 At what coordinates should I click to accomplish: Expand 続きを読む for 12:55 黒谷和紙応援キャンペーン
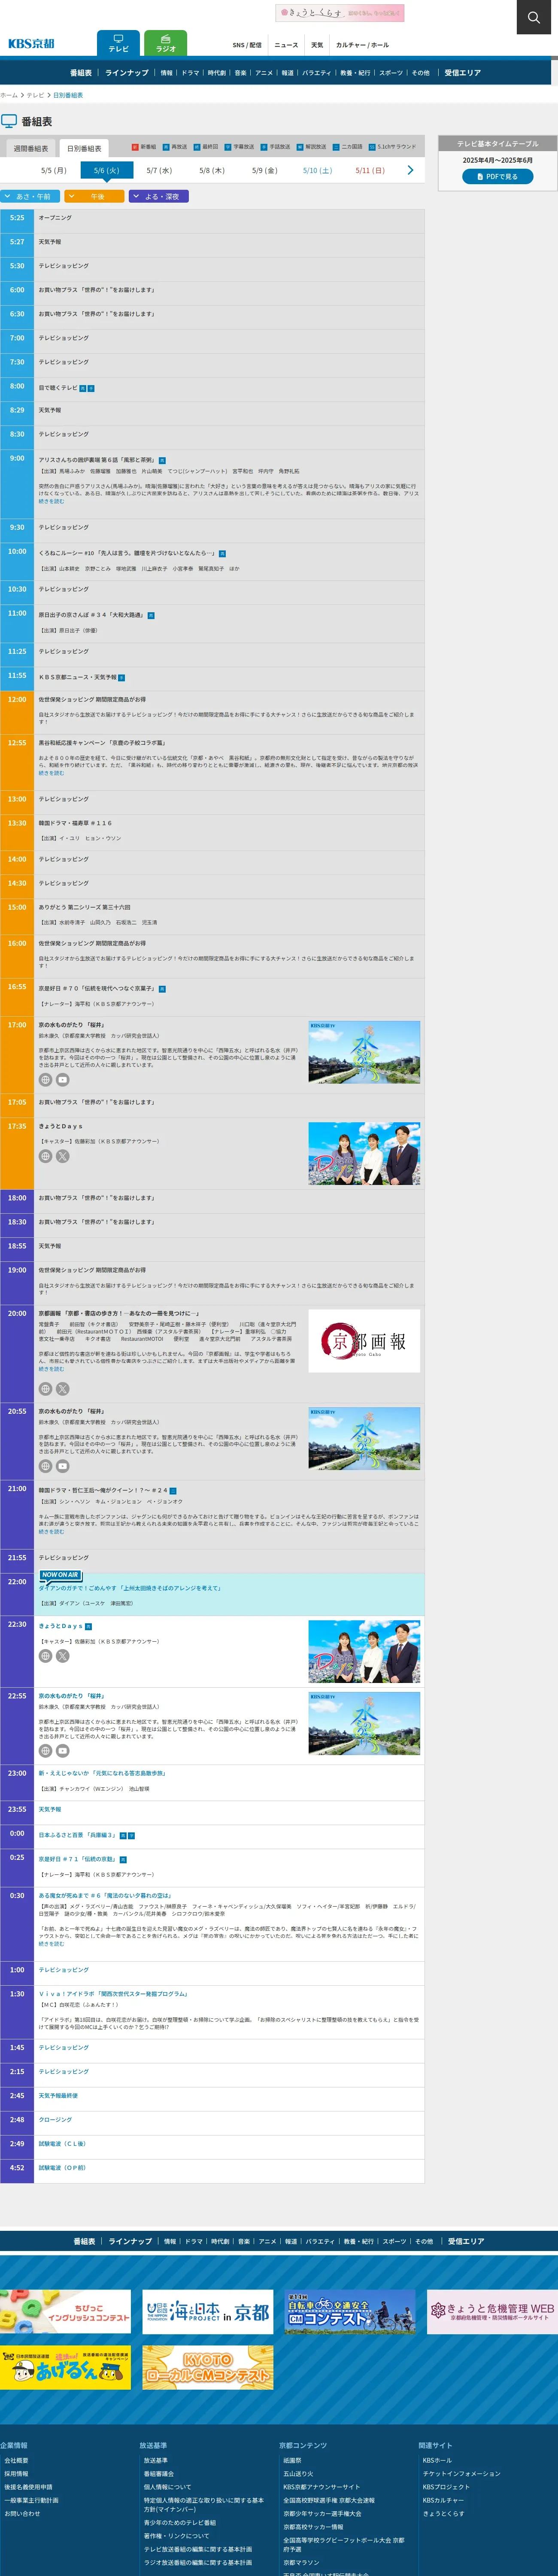coord(51,773)
